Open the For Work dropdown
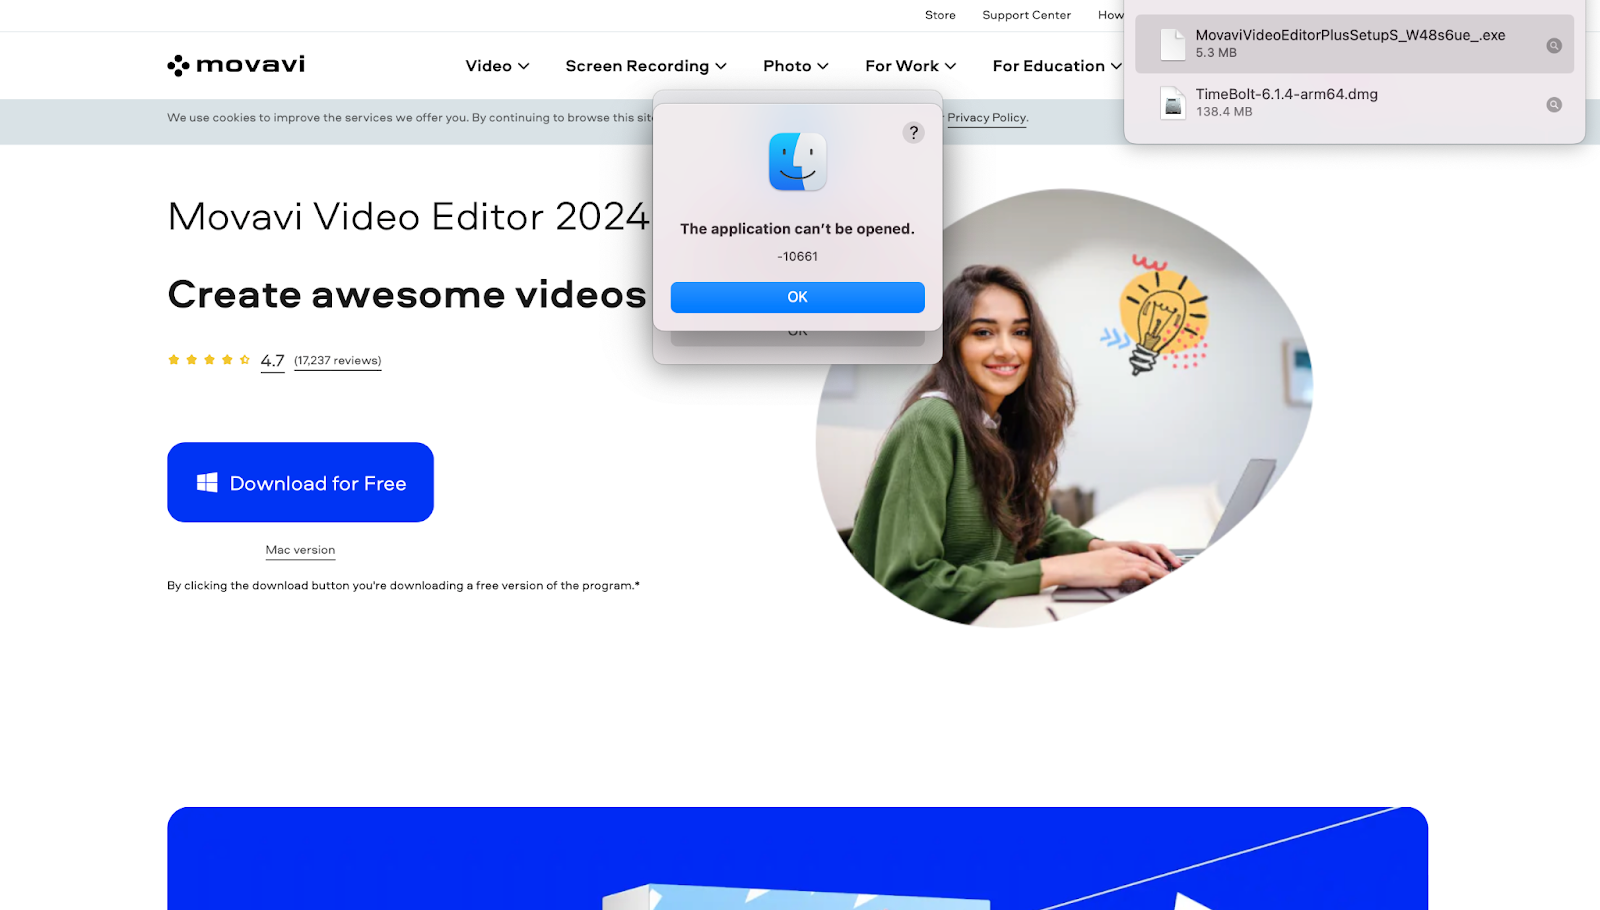The image size is (1600, 910). (x=910, y=66)
